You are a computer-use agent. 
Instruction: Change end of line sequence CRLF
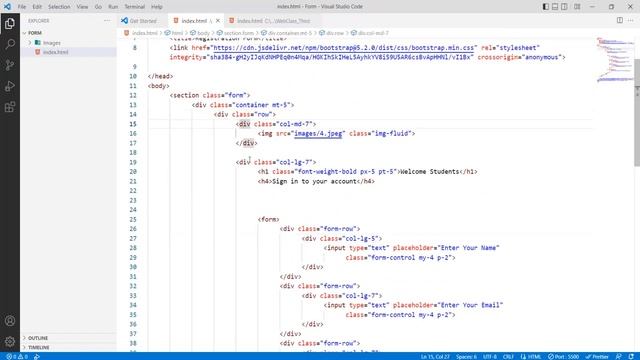tap(508, 357)
